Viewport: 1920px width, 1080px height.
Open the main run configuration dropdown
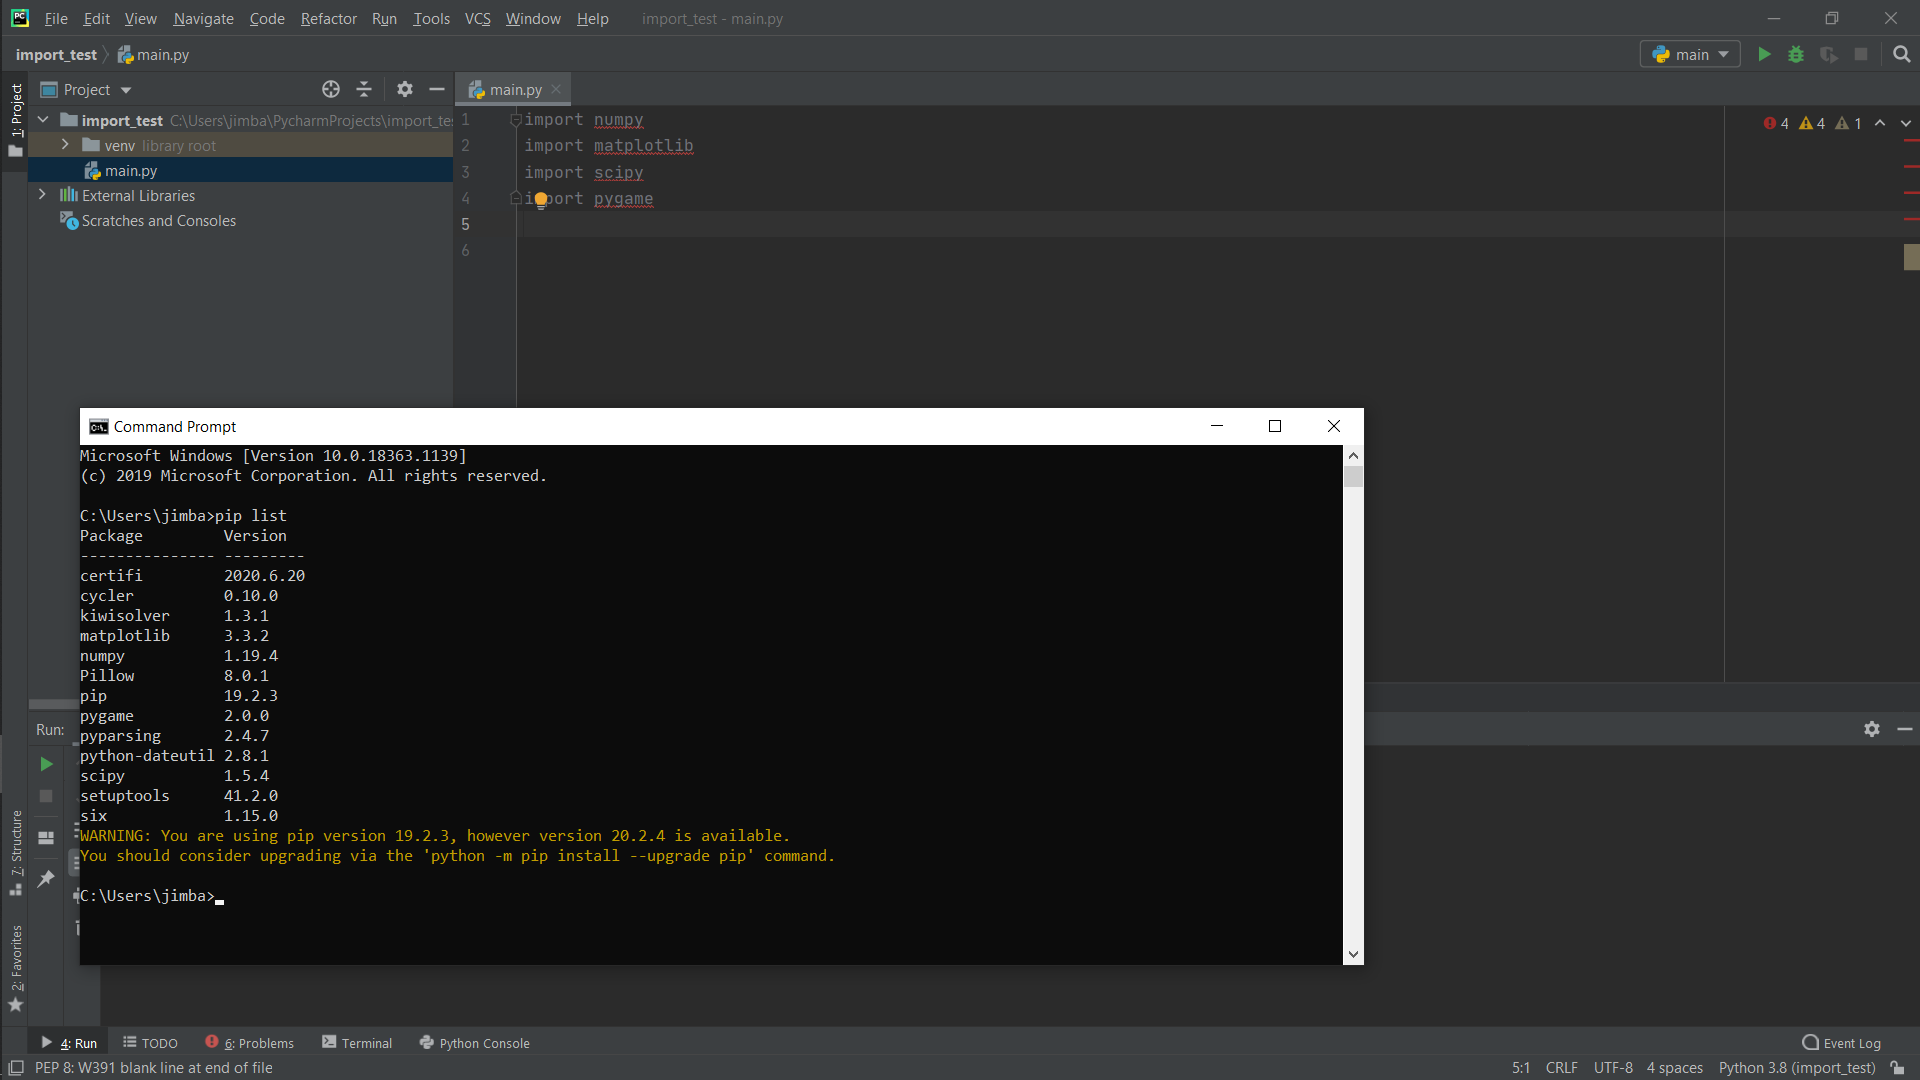[1690, 54]
